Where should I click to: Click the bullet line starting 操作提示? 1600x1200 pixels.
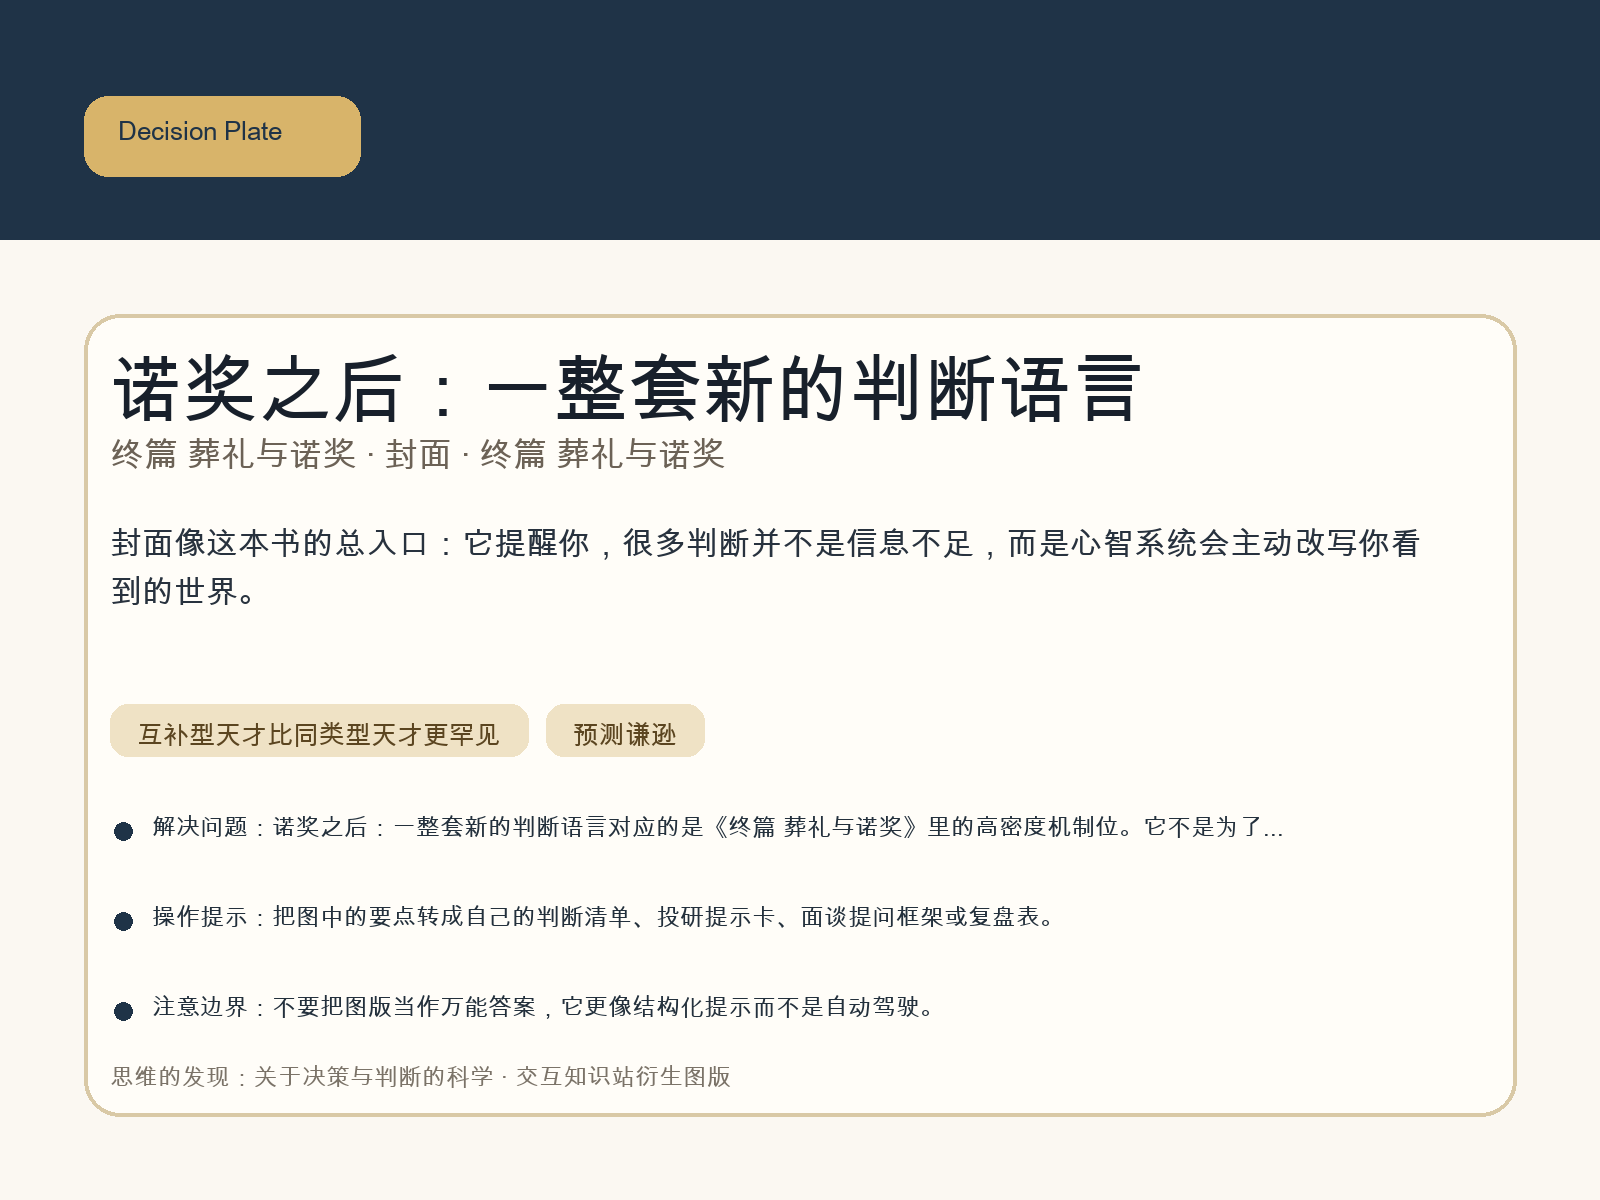[604, 917]
